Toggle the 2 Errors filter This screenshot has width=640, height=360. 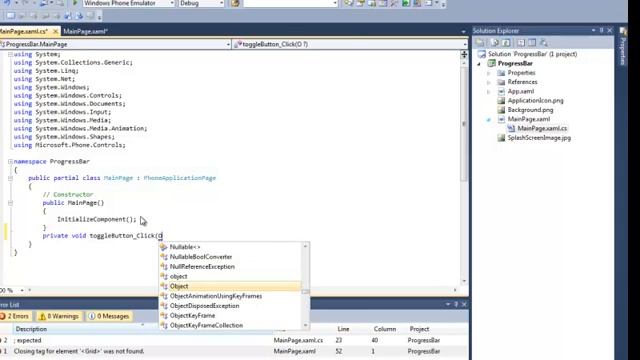point(15,316)
